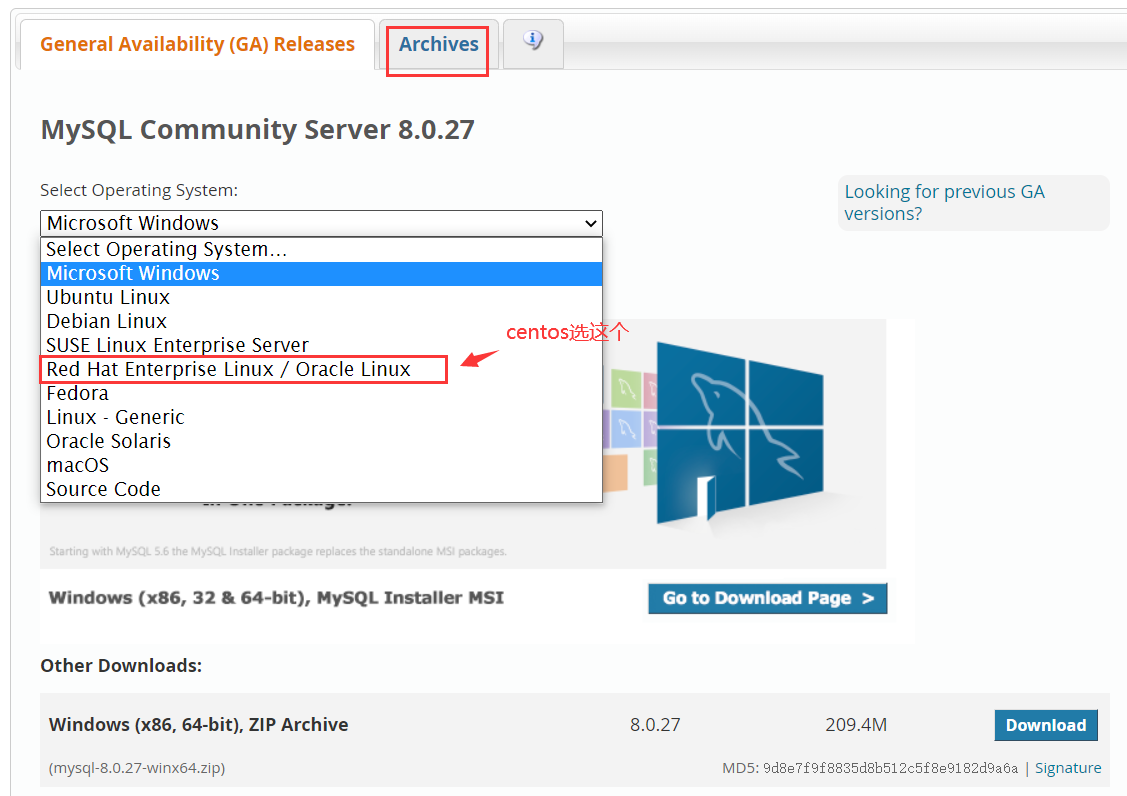Open the info bubble icon tab
The height and width of the screenshot is (796, 1127).
tap(533, 43)
